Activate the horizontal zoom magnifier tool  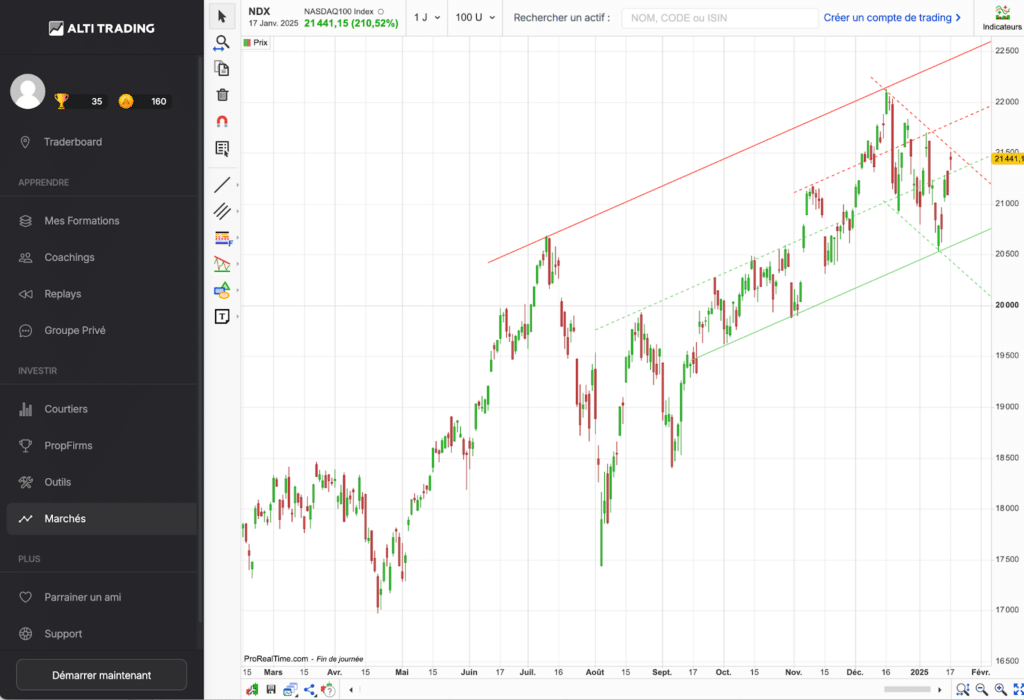(222, 43)
